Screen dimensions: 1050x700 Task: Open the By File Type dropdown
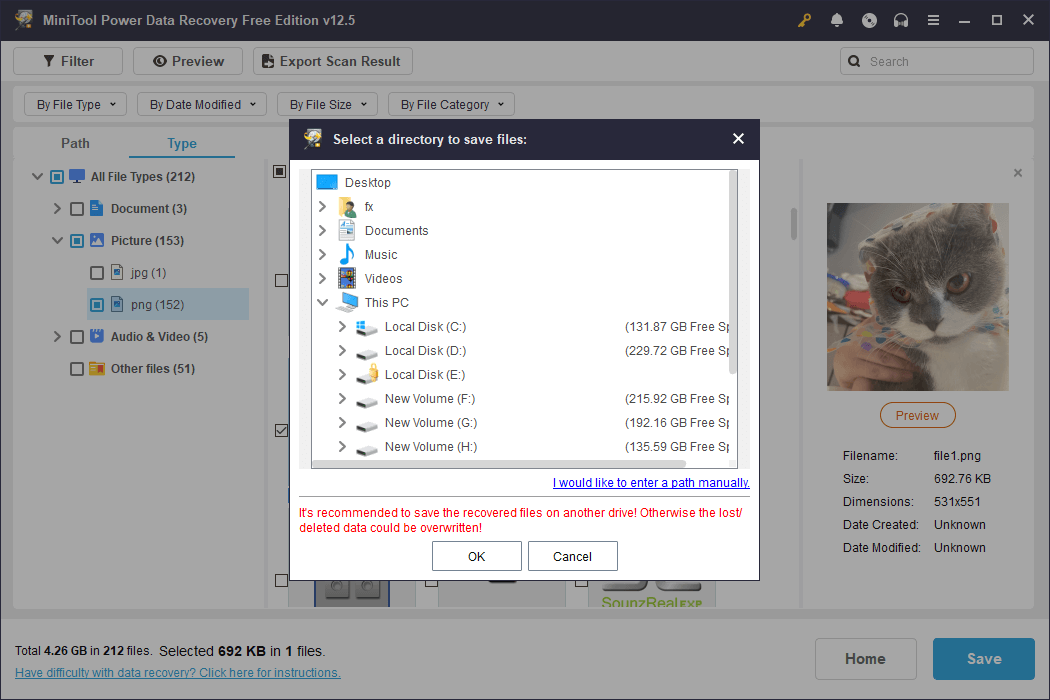pyautogui.click(x=76, y=104)
